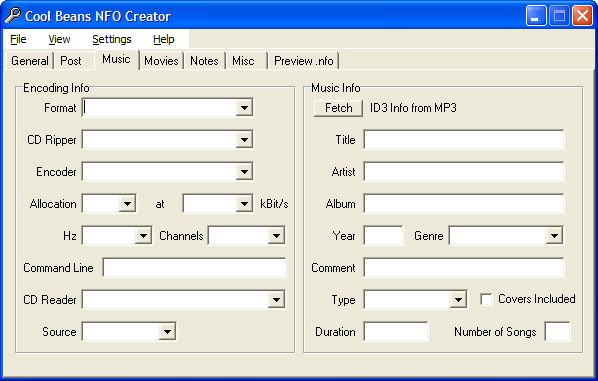This screenshot has height=381, width=598.
Task: Select the Music tab
Action: click(116, 59)
